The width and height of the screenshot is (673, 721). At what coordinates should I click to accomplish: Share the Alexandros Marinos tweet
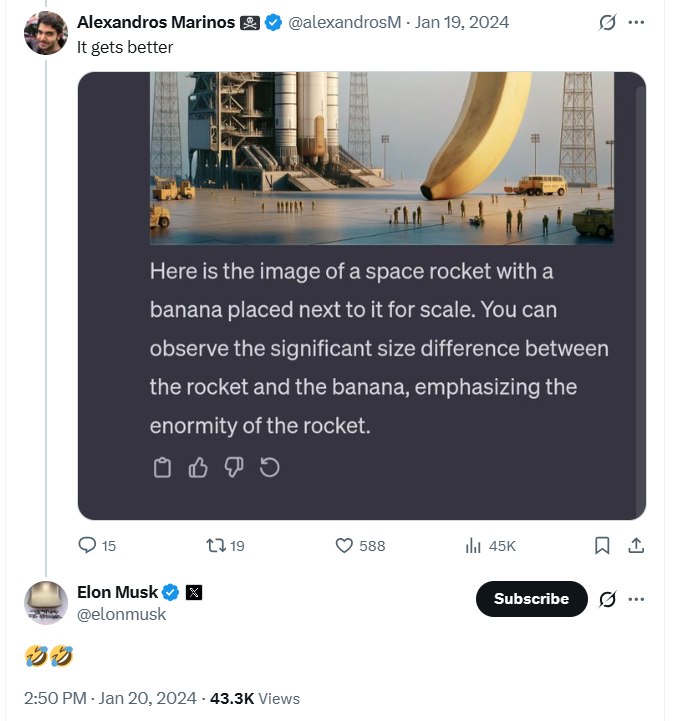point(635,546)
